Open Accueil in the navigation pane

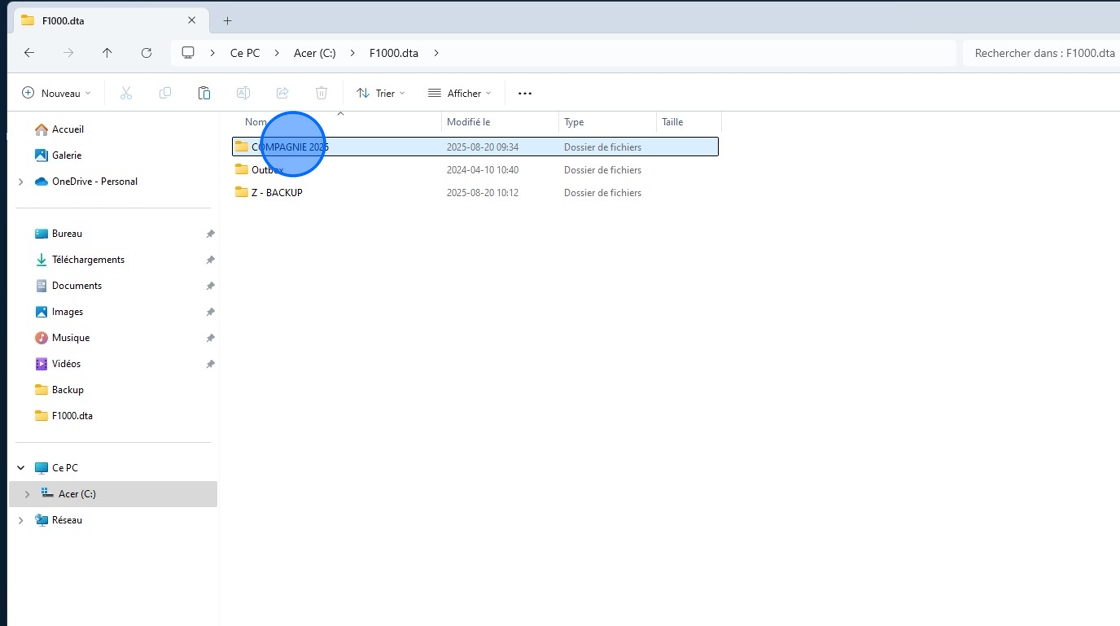(68, 129)
